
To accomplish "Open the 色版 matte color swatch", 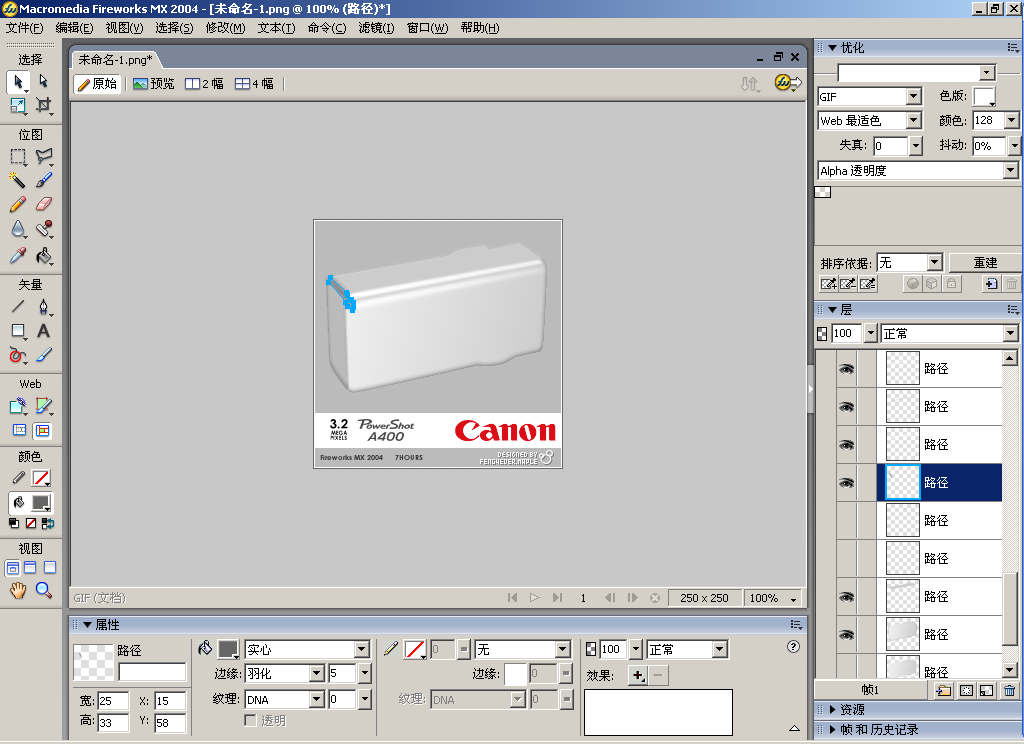I will click(984, 97).
